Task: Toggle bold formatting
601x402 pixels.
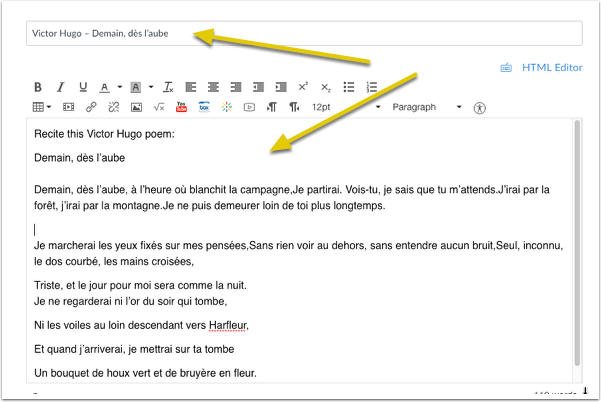Action: click(x=38, y=87)
